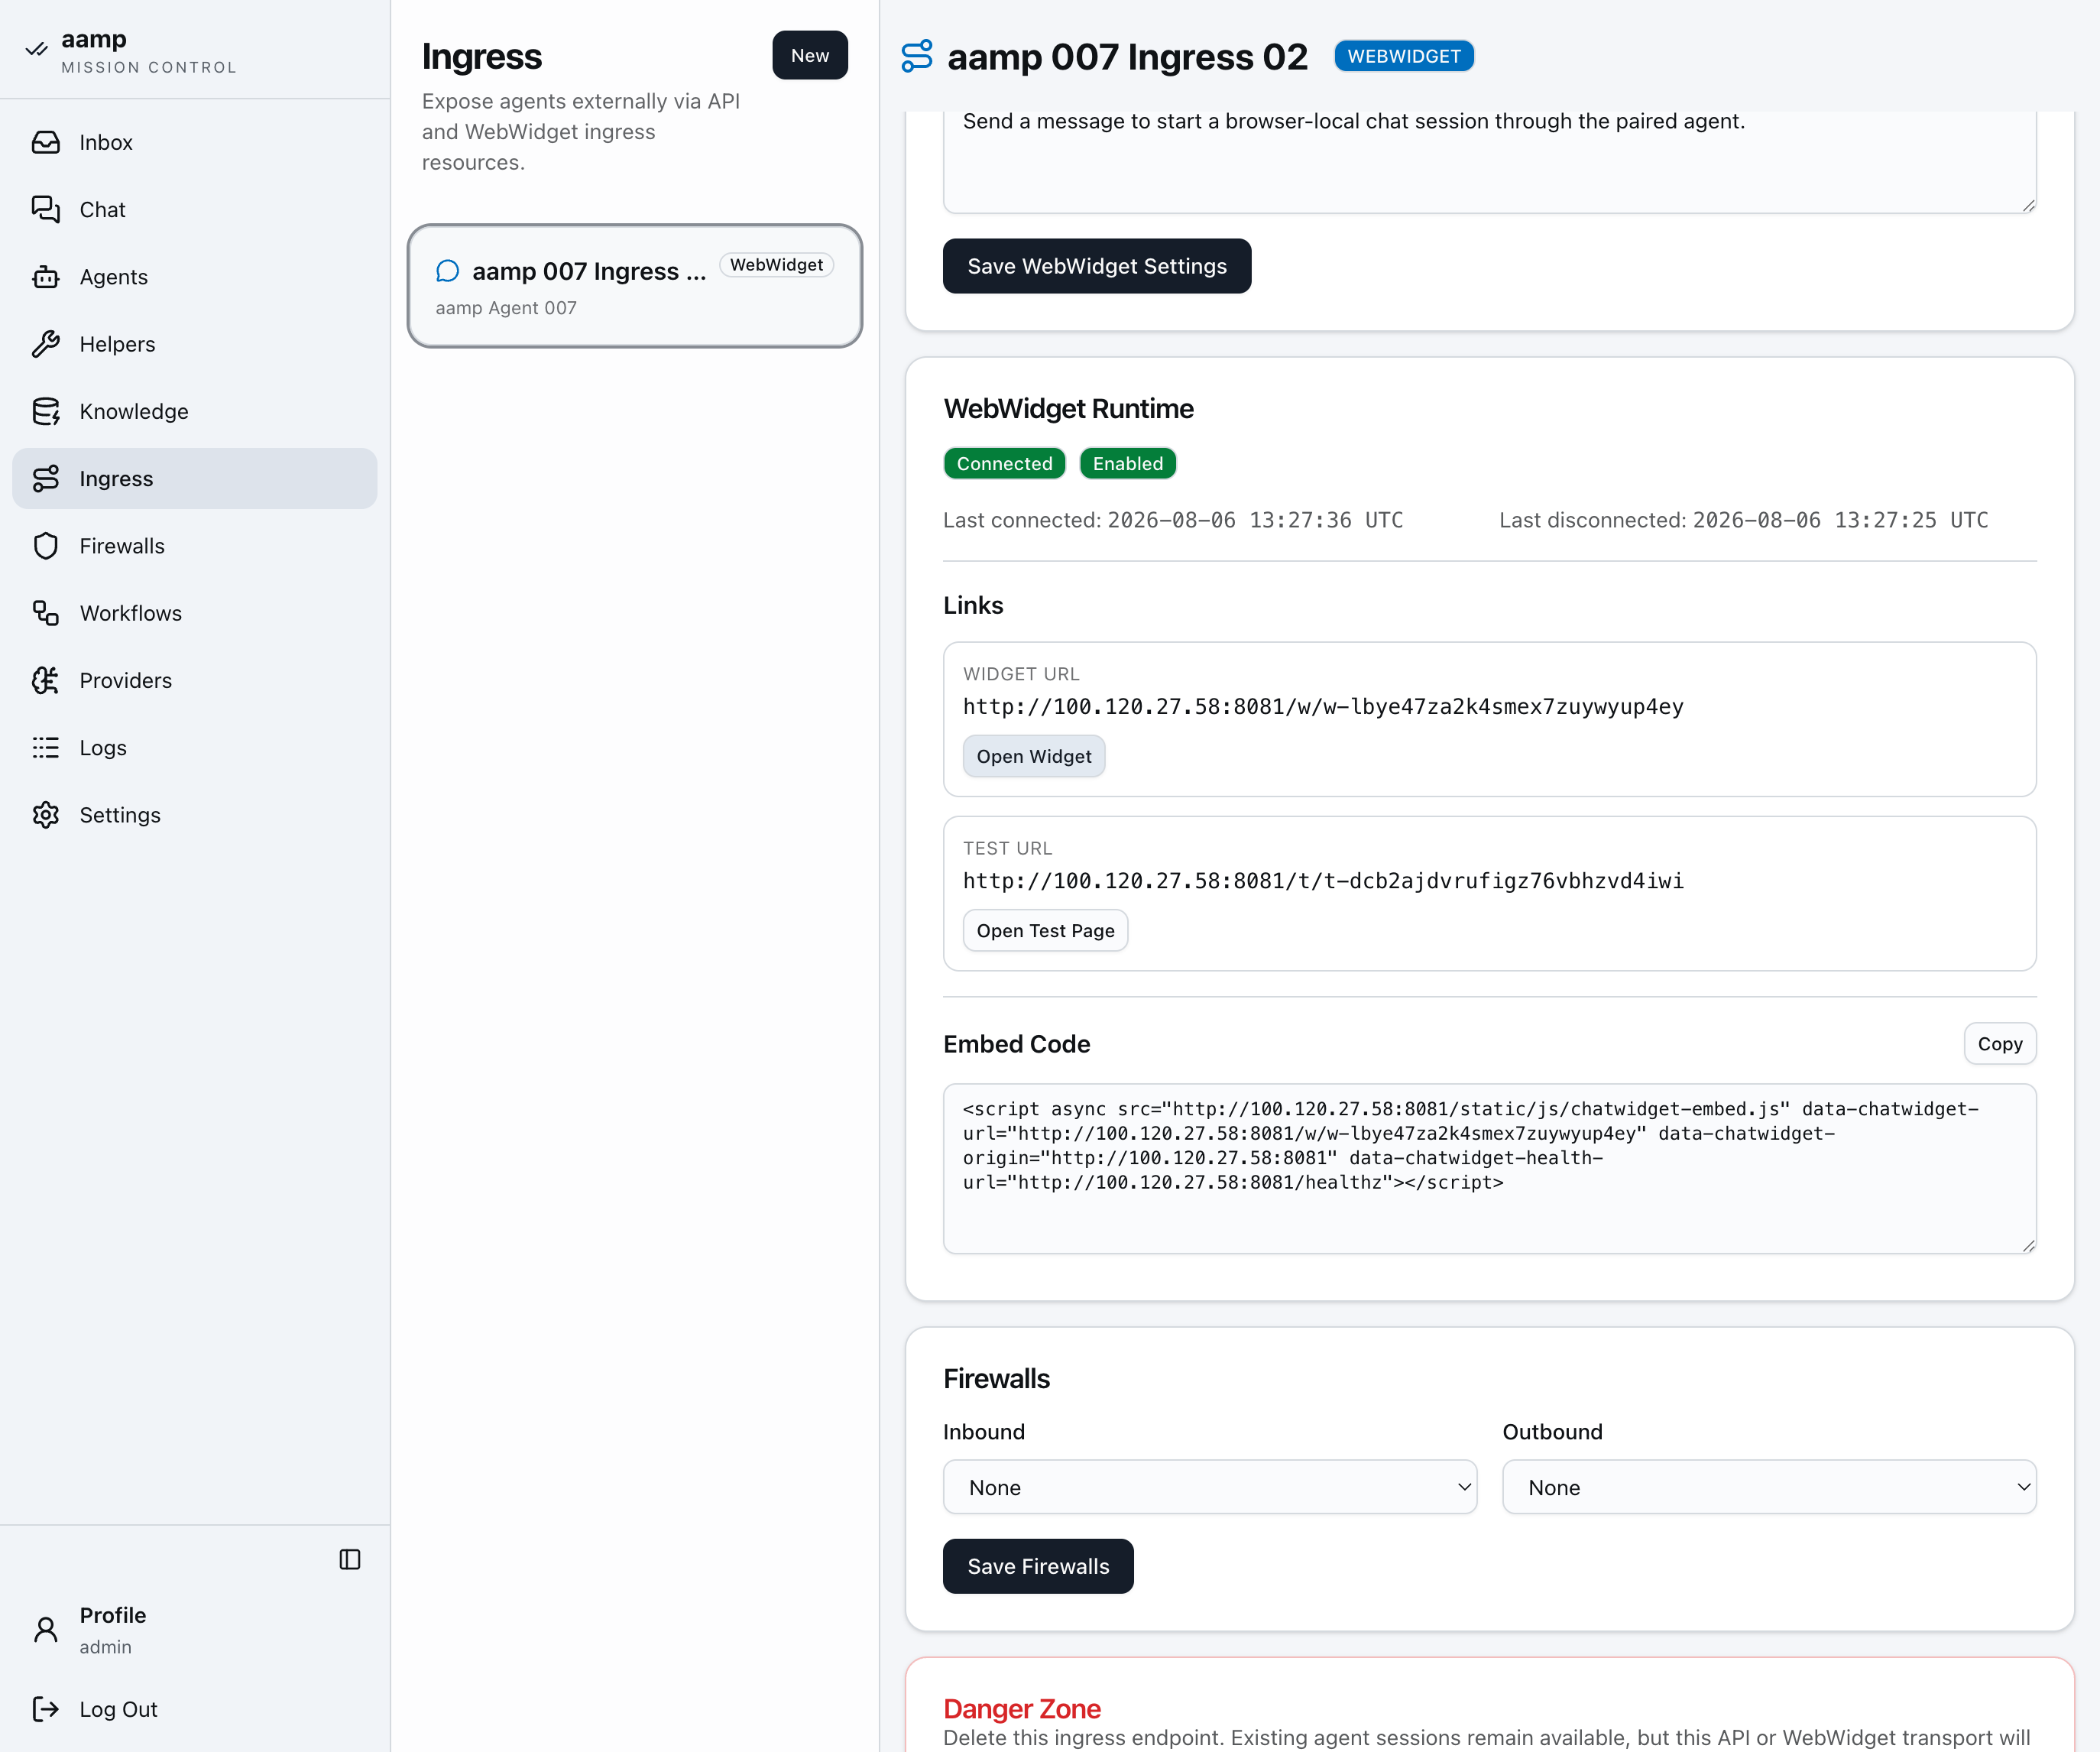The image size is (2100, 1752).
Task: Click the Enabled status badge
Action: click(1128, 463)
